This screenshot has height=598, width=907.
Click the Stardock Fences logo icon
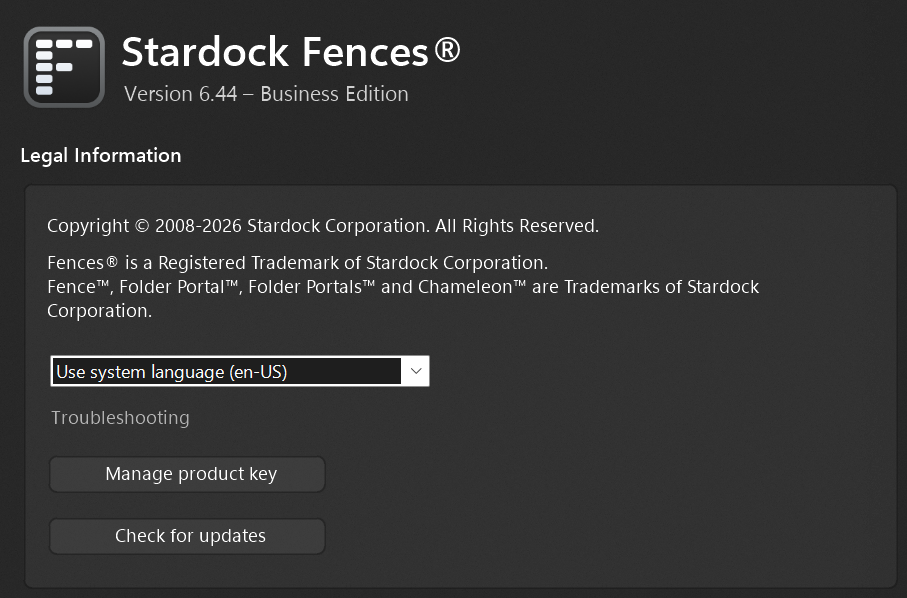point(64,67)
